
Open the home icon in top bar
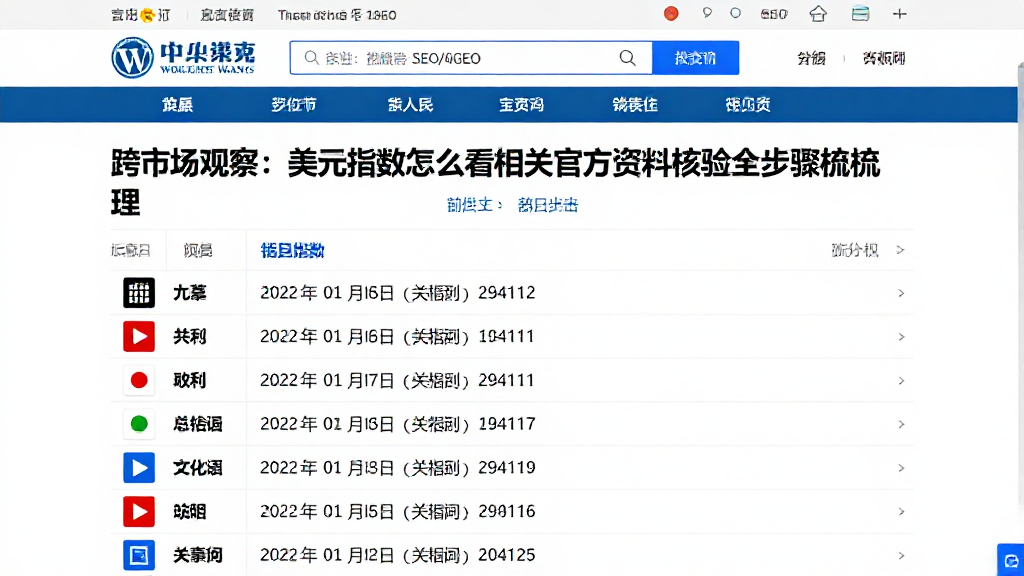tap(818, 14)
